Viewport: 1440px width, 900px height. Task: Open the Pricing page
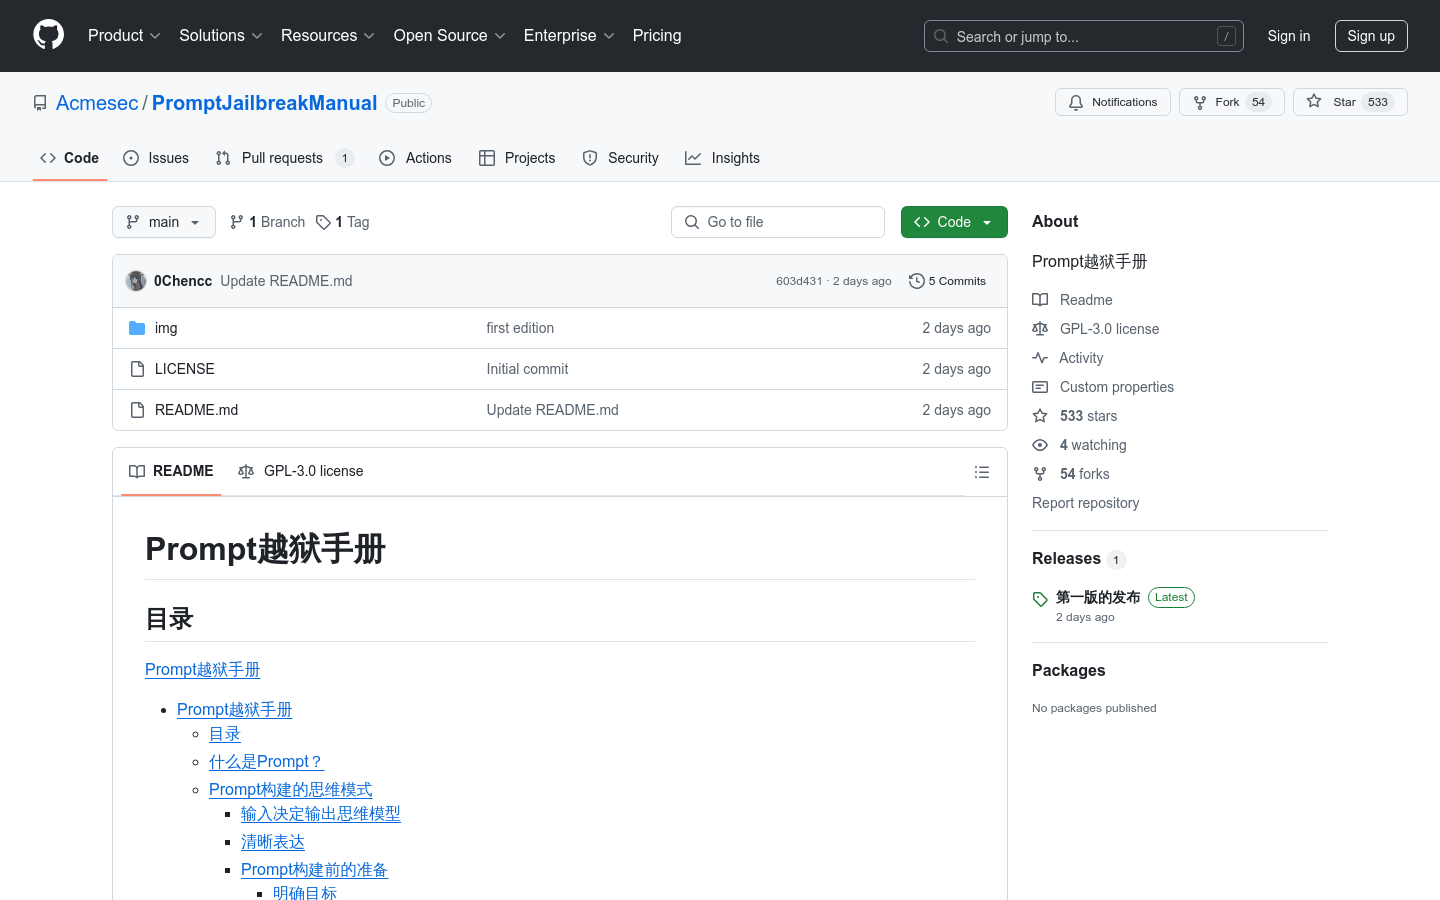pos(657,36)
